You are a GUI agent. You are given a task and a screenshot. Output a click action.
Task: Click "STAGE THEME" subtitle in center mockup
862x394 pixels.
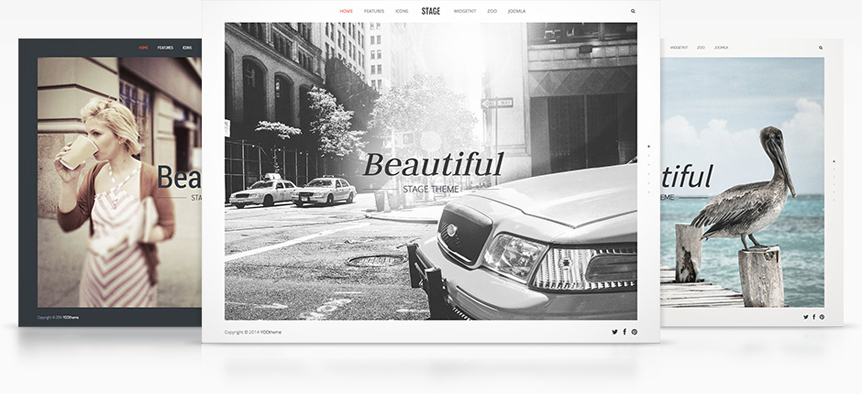pyautogui.click(x=430, y=190)
